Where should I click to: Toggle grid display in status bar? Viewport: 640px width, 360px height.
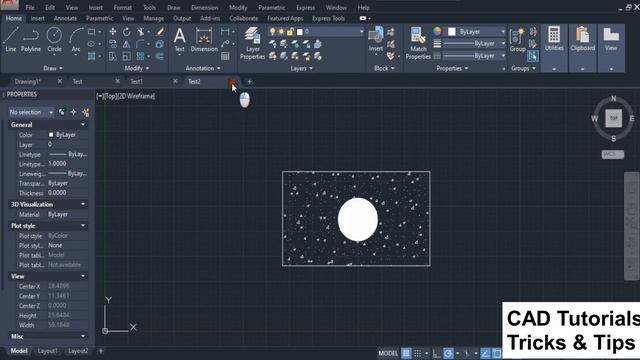click(406, 353)
